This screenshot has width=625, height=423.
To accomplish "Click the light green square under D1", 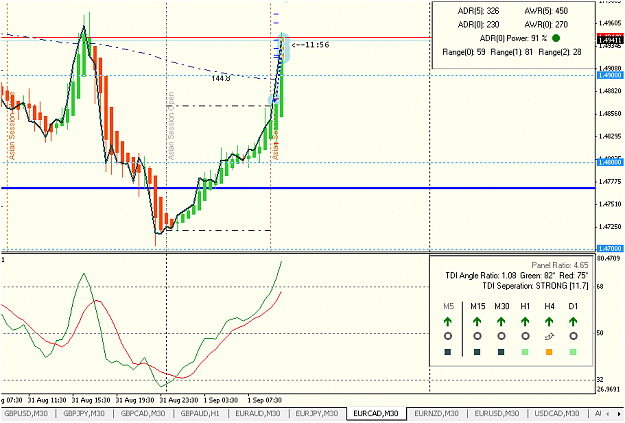I will coord(573,352).
